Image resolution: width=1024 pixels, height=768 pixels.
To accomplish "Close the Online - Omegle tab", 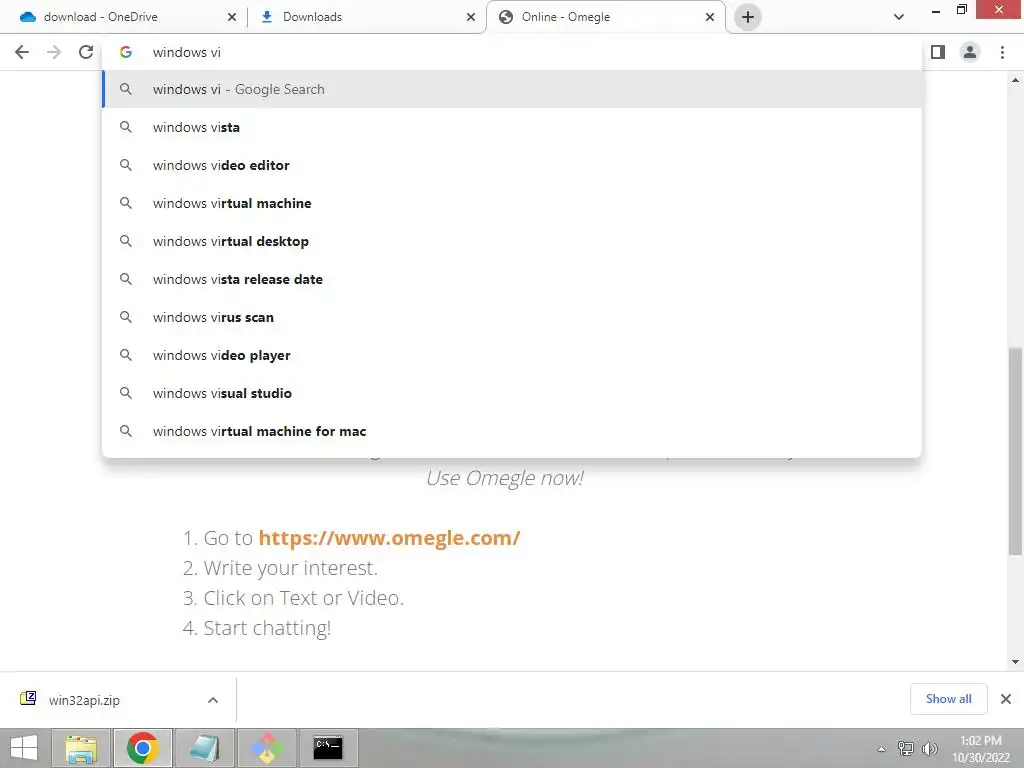I will coord(710,17).
